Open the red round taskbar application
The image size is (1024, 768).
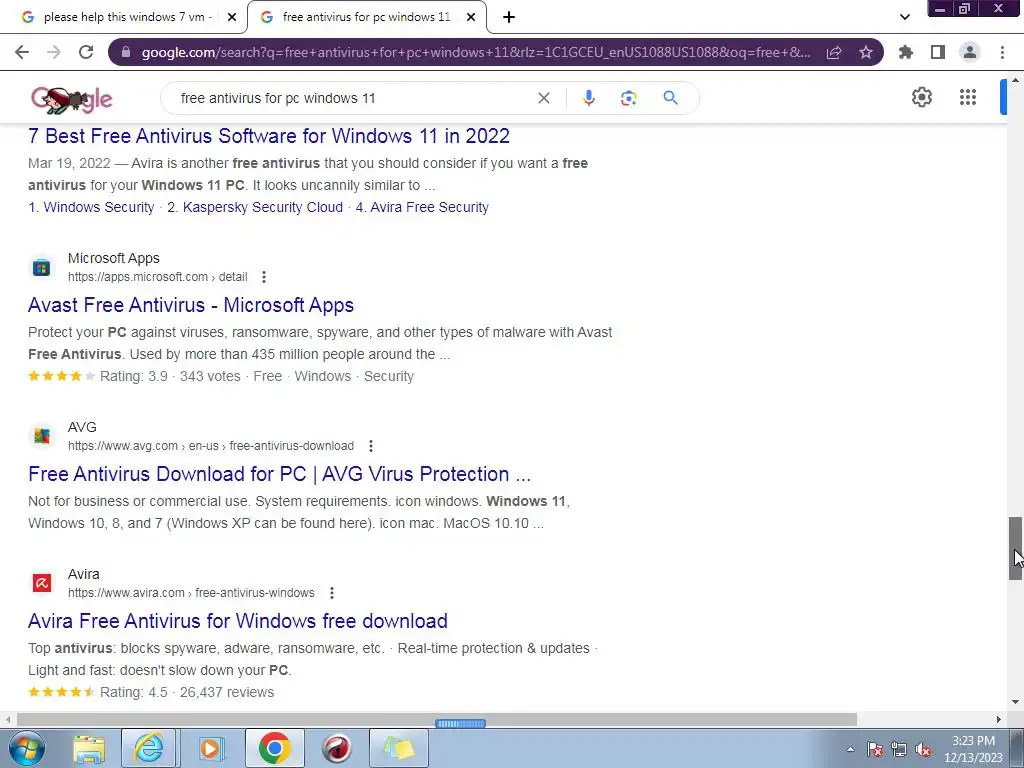[x=336, y=748]
